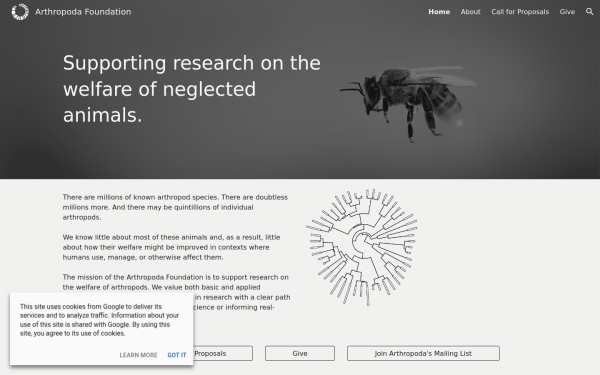This screenshot has width=600, height=375.
Task: Click the Give button below the text
Action: pyautogui.click(x=300, y=353)
